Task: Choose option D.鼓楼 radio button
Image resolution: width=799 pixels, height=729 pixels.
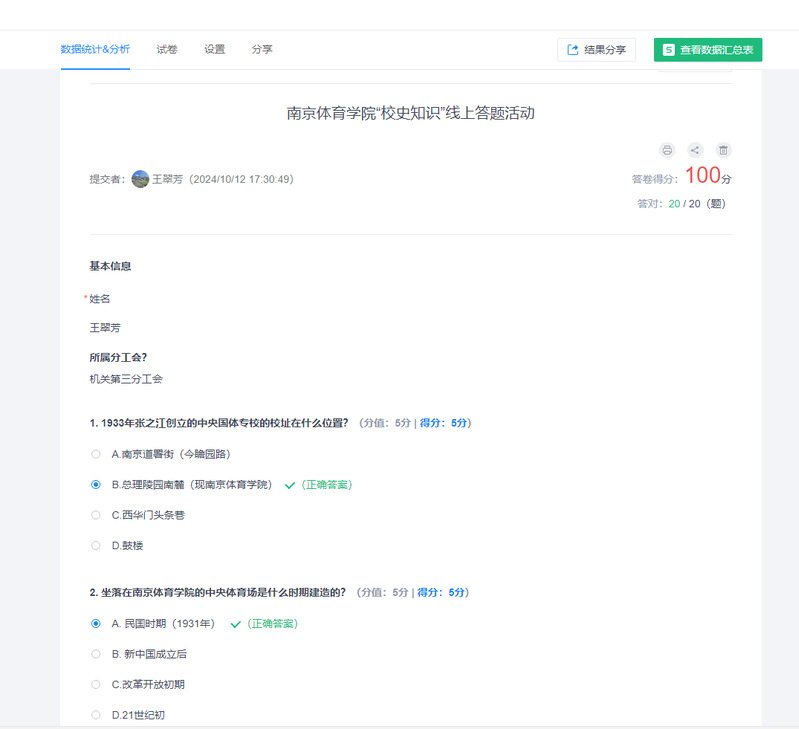Action: point(95,546)
